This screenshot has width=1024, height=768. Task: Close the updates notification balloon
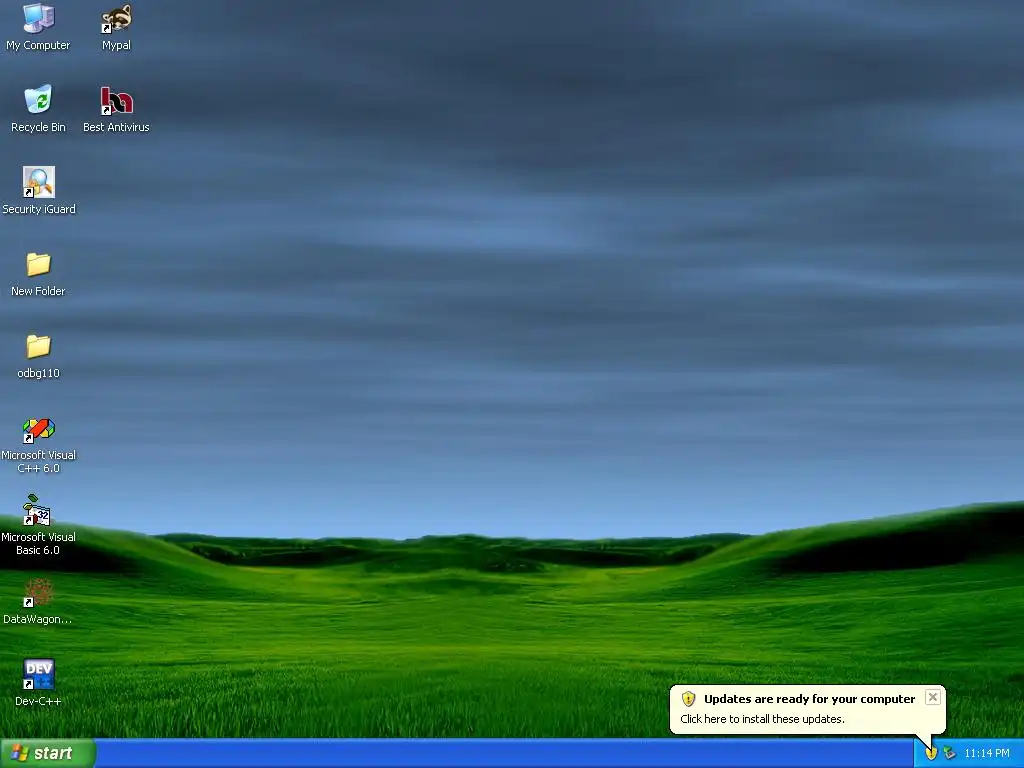click(933, 697)
